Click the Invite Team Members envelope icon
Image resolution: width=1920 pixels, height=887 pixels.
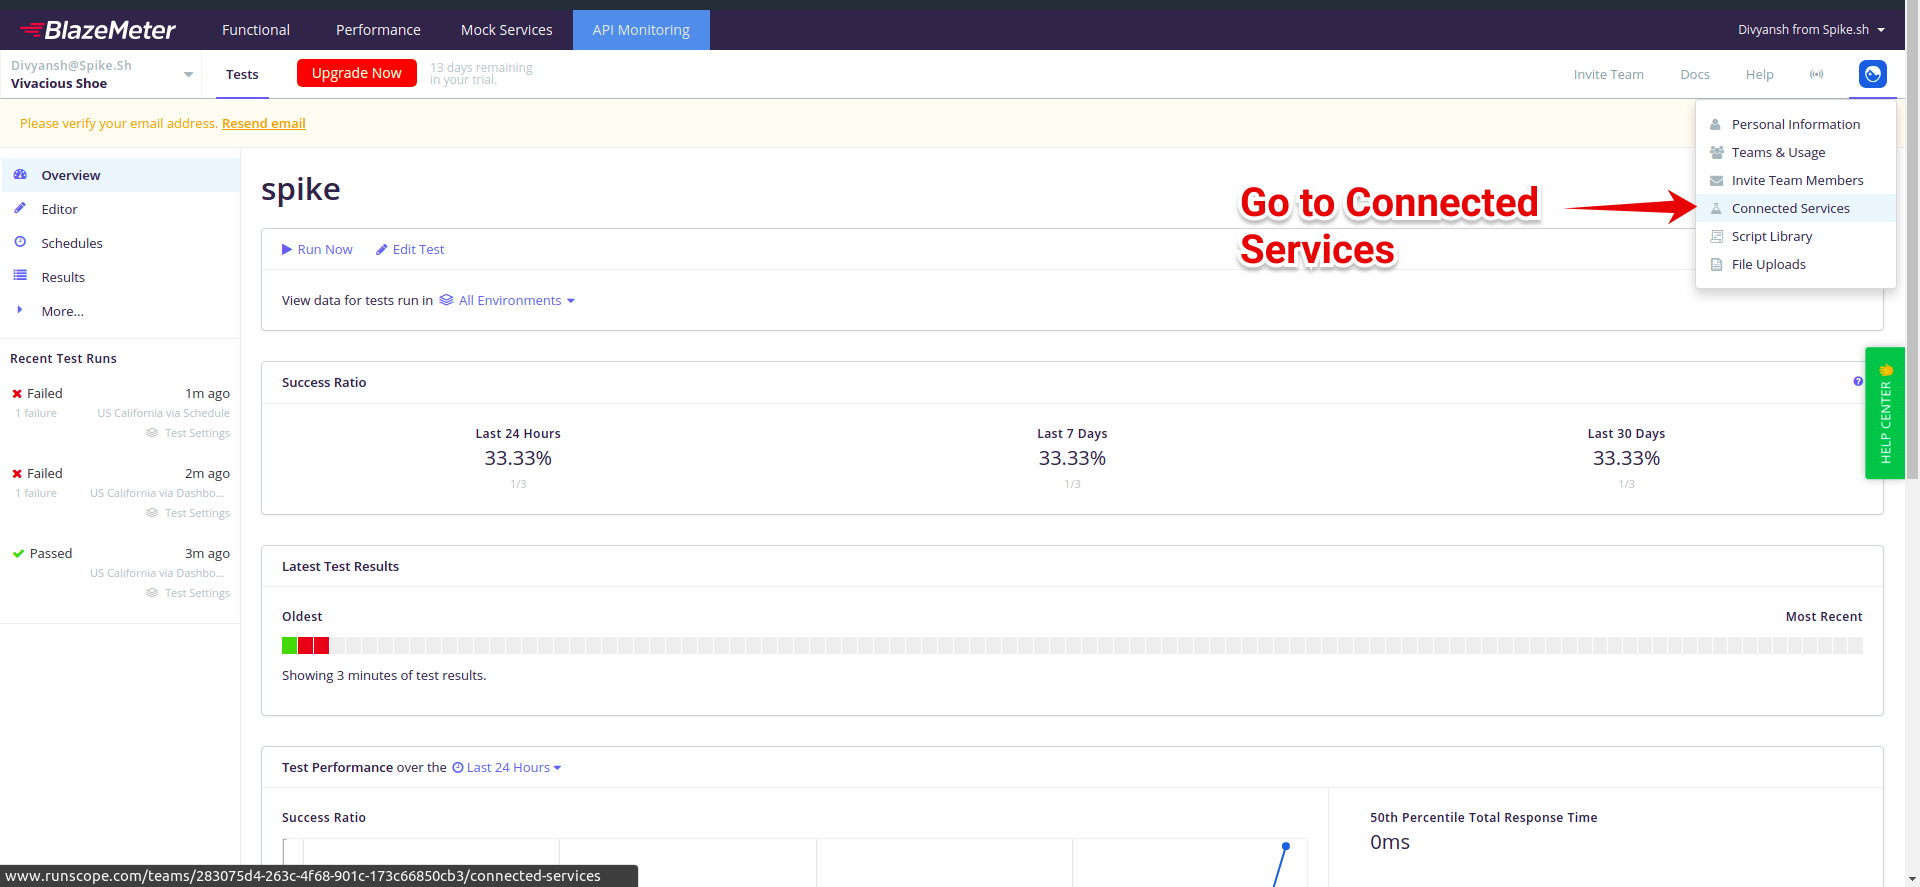pos(1717,180)
